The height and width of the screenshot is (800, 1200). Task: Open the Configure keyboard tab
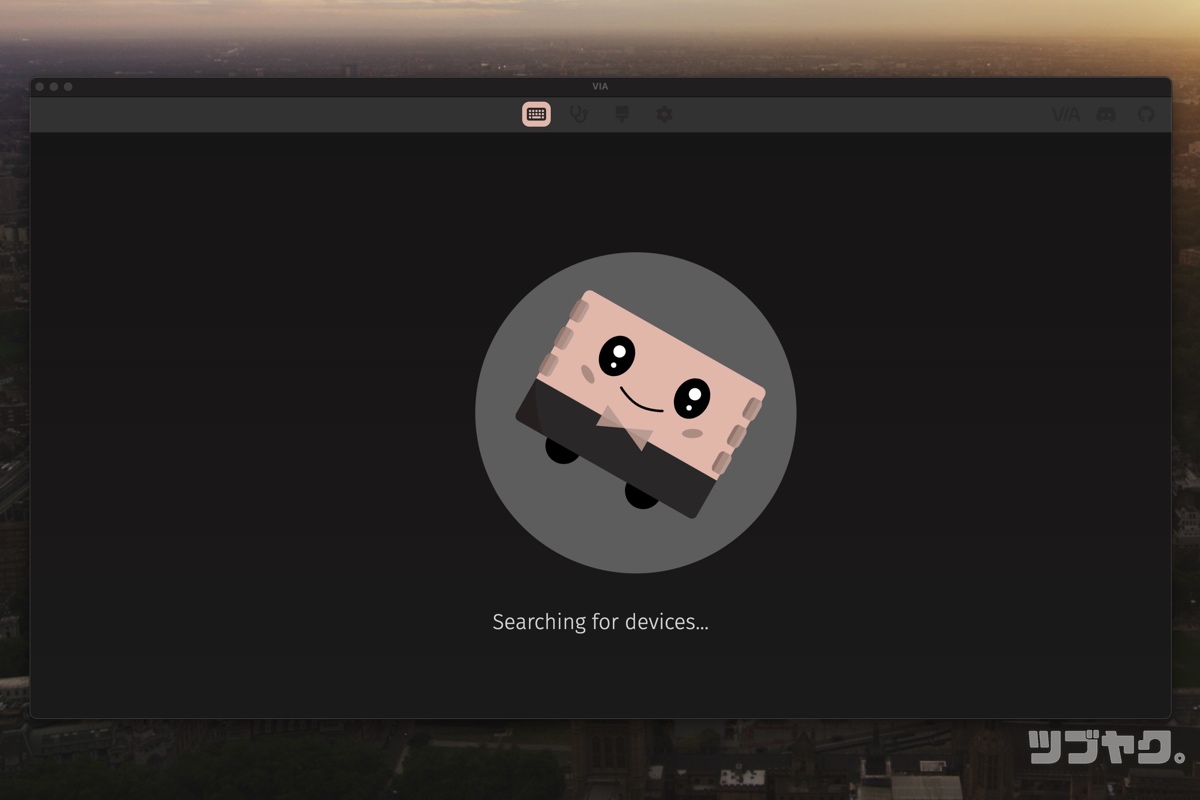coord(536,114)
